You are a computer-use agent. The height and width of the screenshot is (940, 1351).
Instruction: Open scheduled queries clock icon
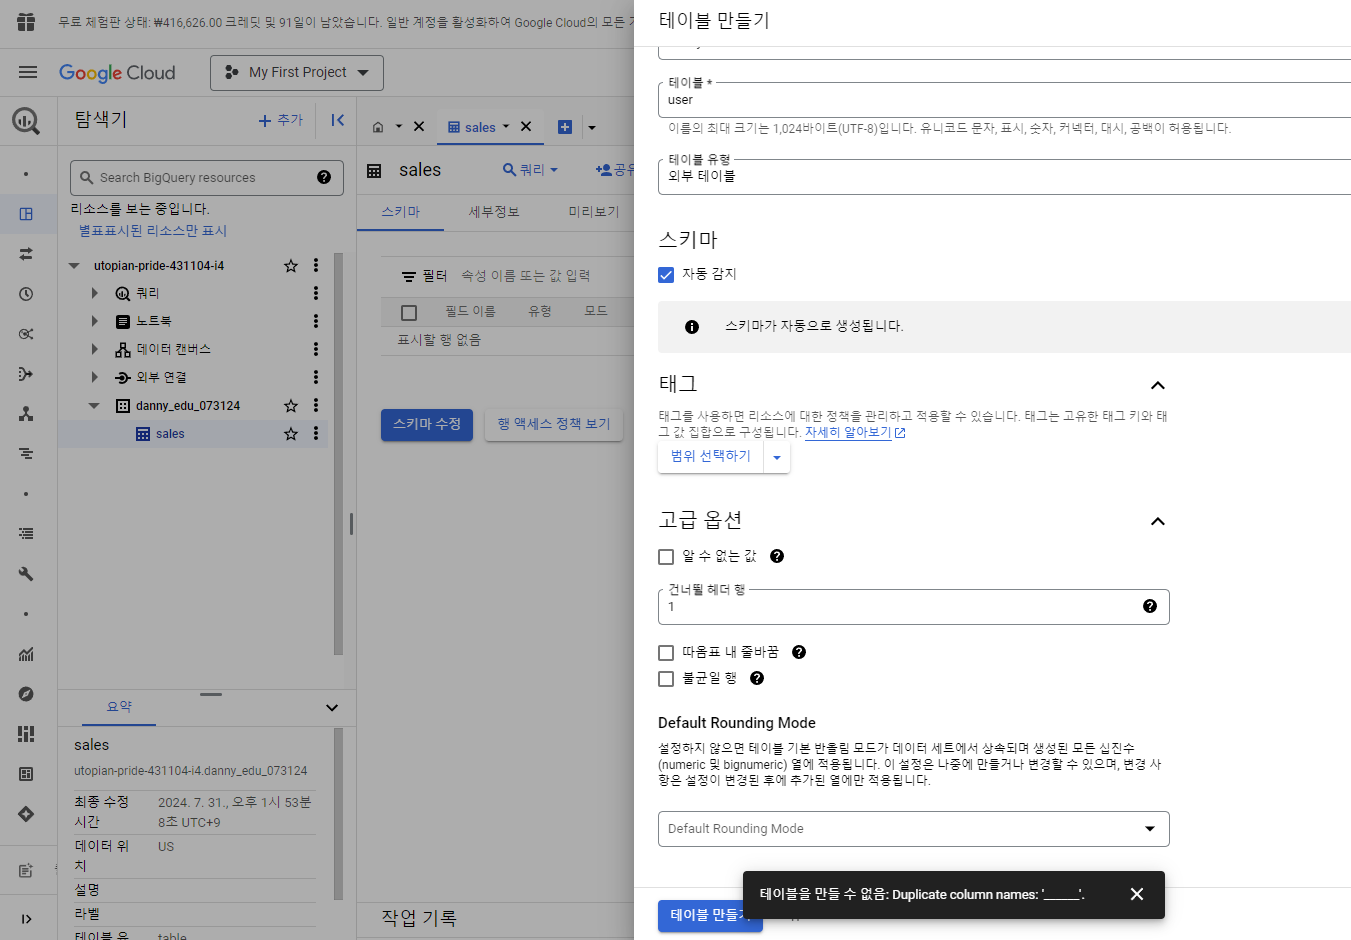[26, 294]
